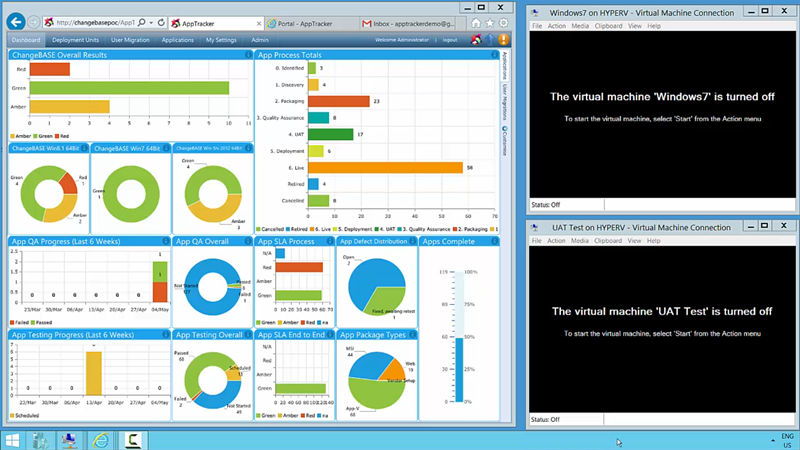Open info icon on App QA Overall panel
Screen dimensions: 800x450
(x=248, y=241)
